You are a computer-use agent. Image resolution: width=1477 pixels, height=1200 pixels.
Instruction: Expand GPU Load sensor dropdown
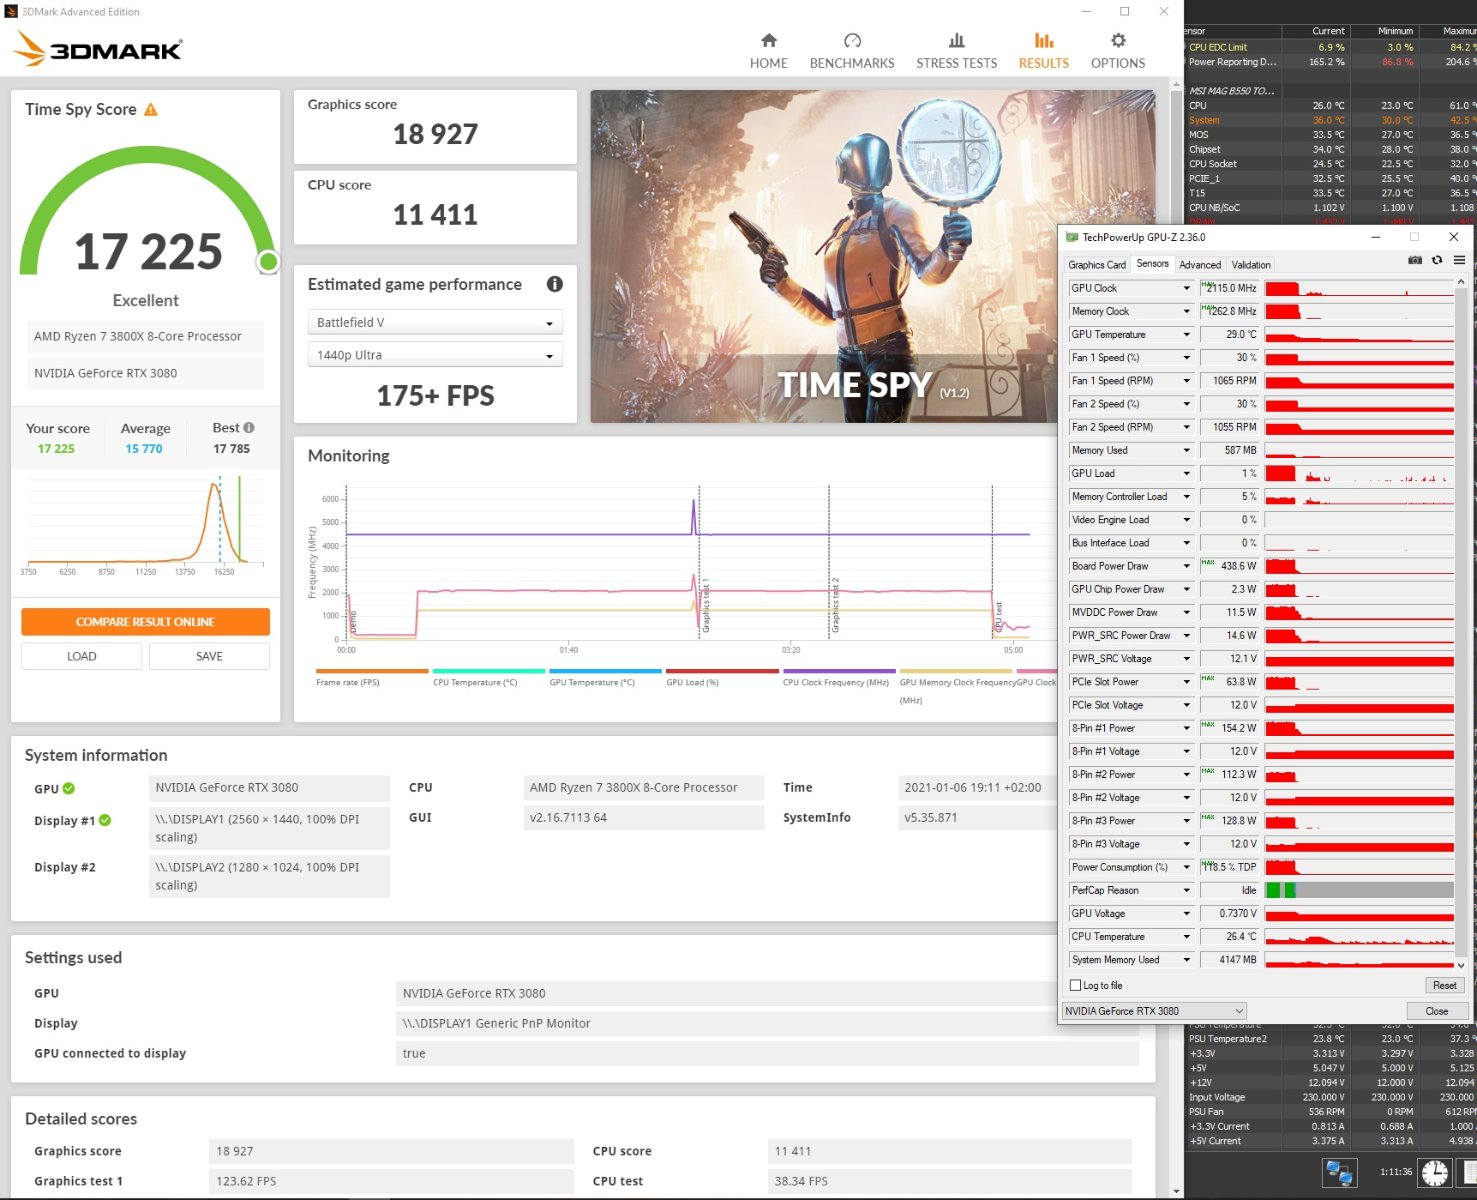tap(1187, 473)
